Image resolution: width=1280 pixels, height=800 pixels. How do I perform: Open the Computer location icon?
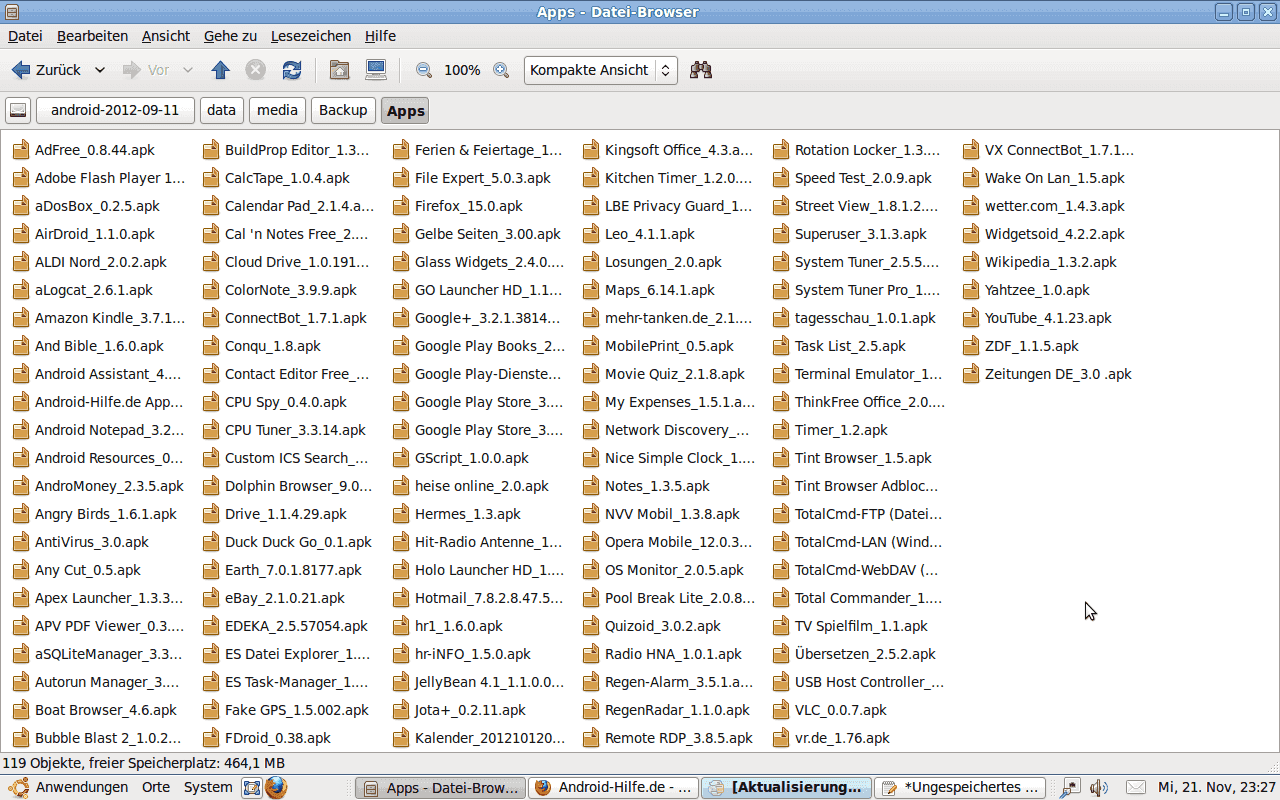pos(375,70)
